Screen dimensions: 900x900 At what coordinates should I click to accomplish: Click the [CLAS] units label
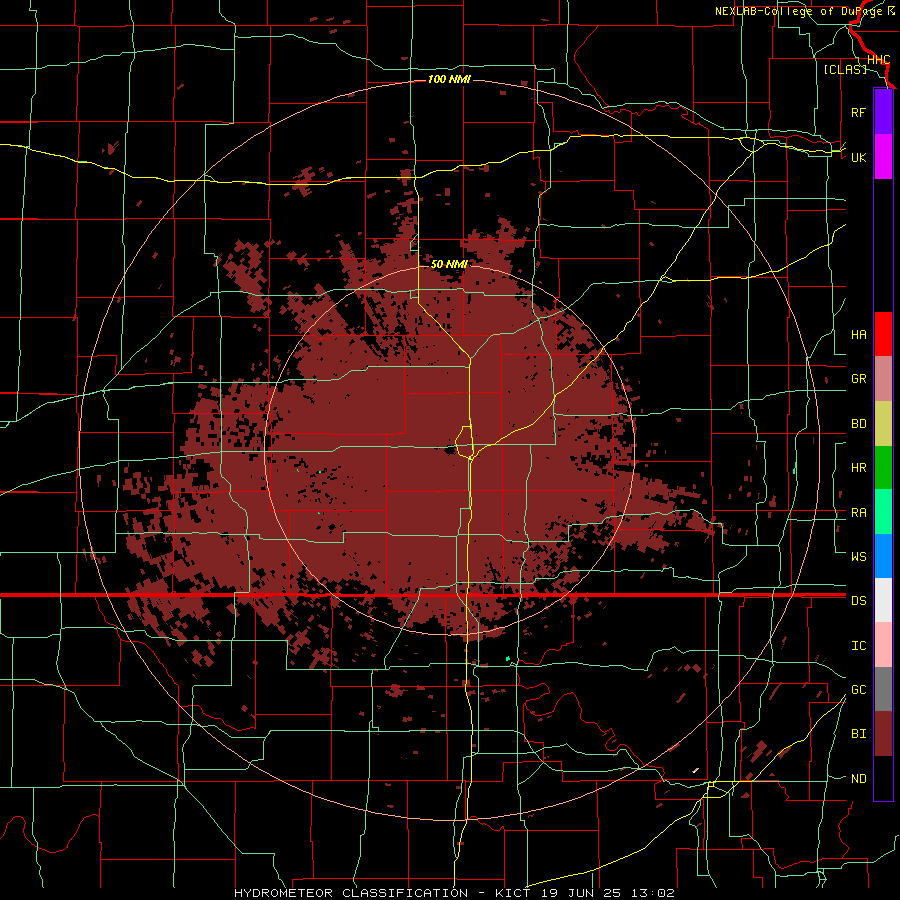pyautogui.click(x=845, y=69)
